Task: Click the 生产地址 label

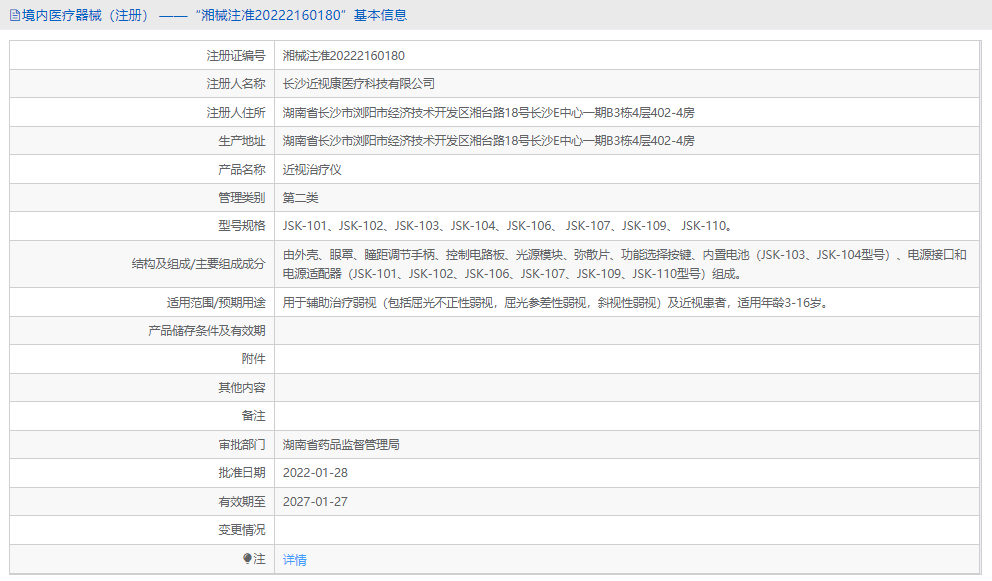Action: point(242,141)
